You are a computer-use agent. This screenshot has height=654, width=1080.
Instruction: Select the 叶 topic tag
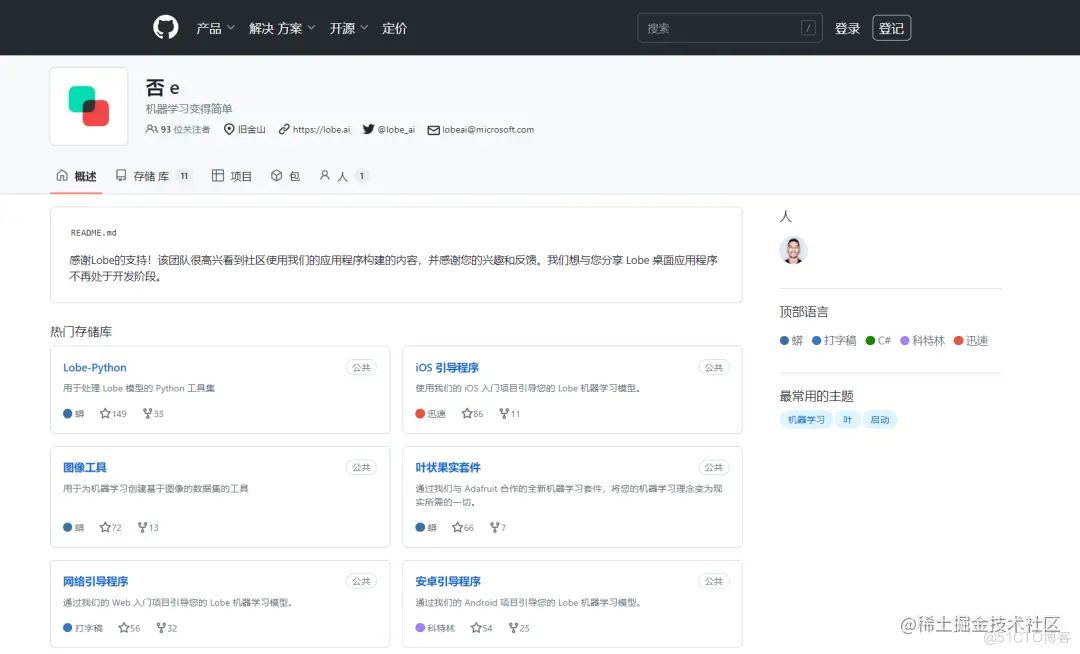point(847,419)
